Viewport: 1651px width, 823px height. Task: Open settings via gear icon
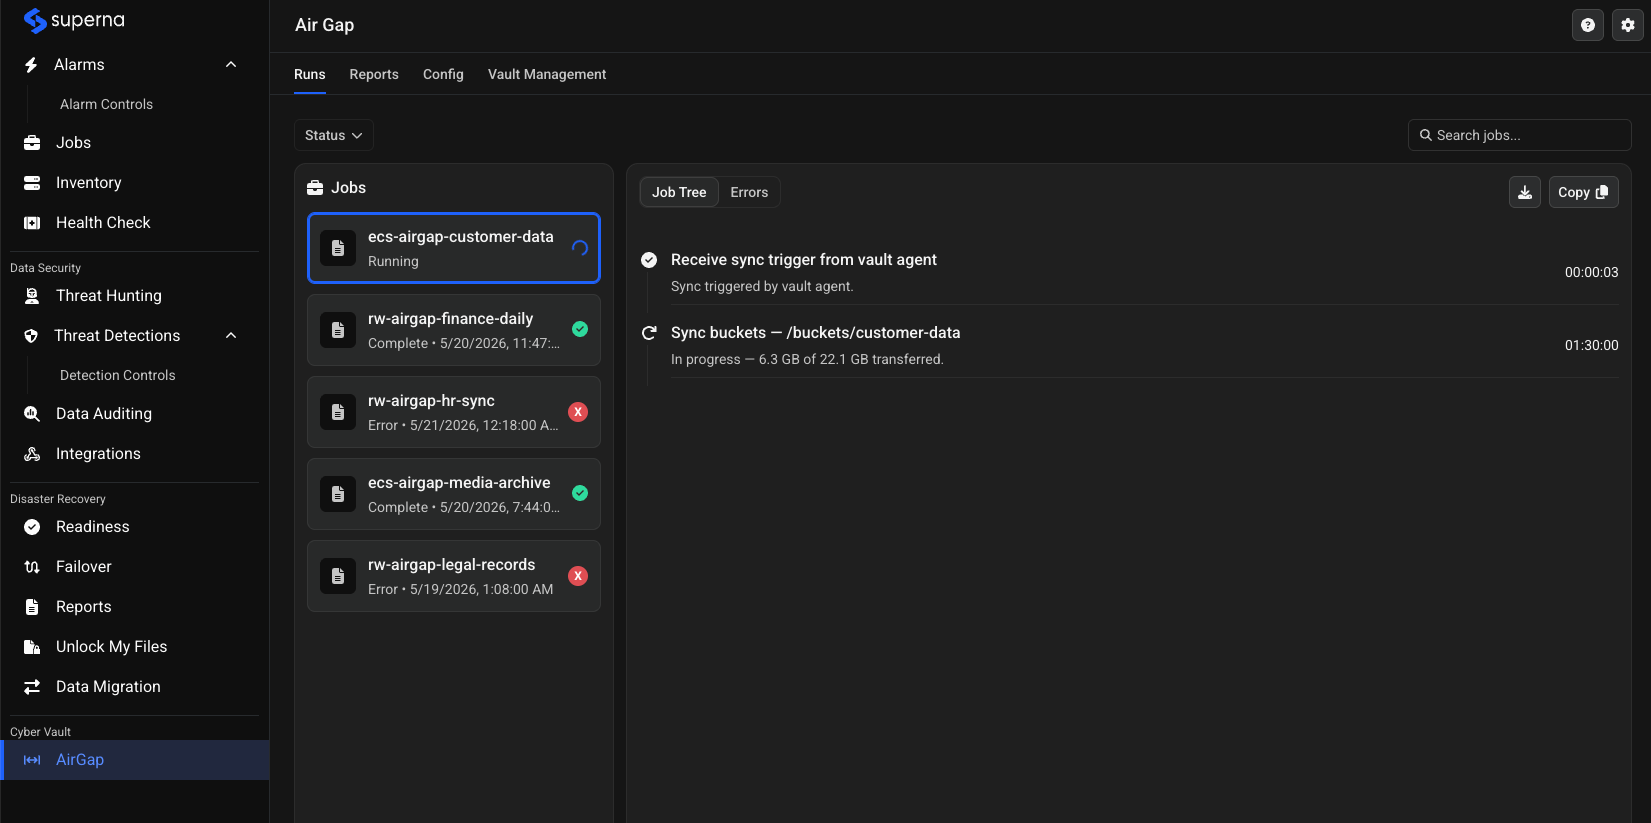click(1628, 25)
